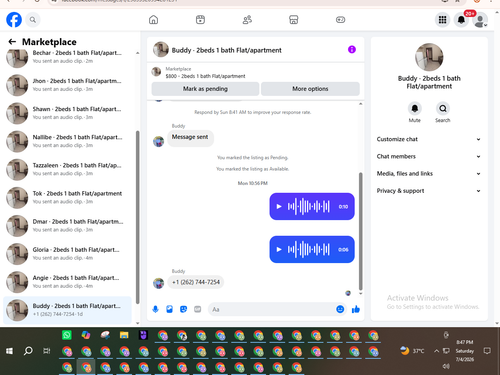Open the apps grid menu
The height and width of the screenshot is (375, 500).
tap(442, 20)
